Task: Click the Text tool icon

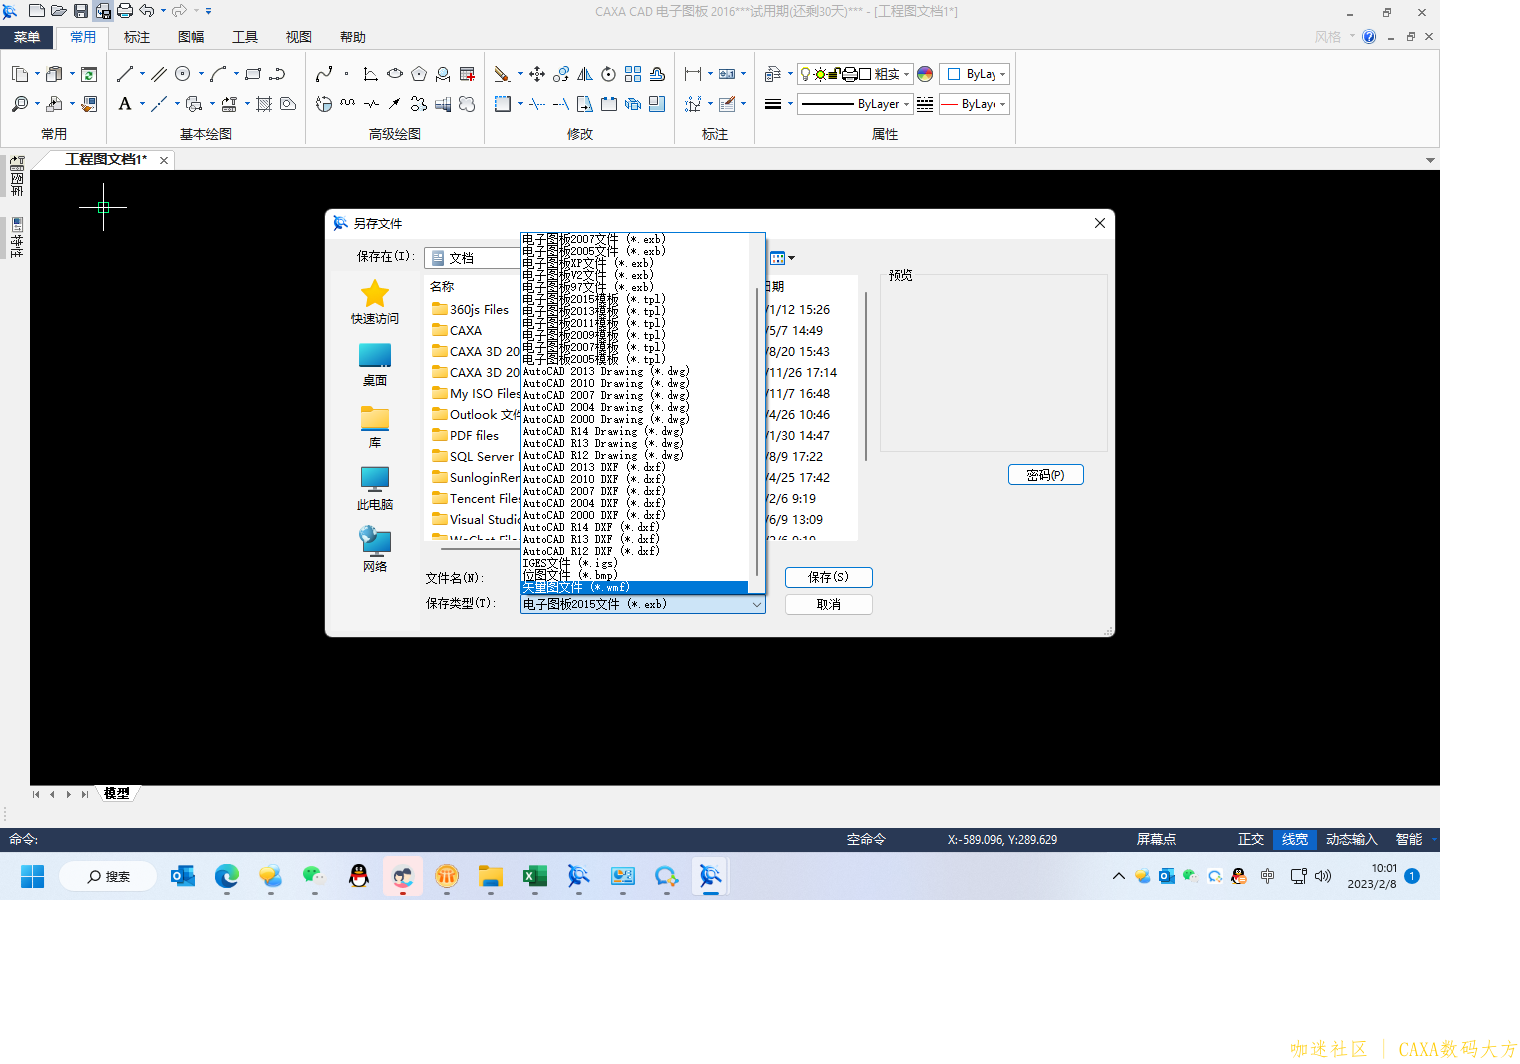Action: point(125,104)
